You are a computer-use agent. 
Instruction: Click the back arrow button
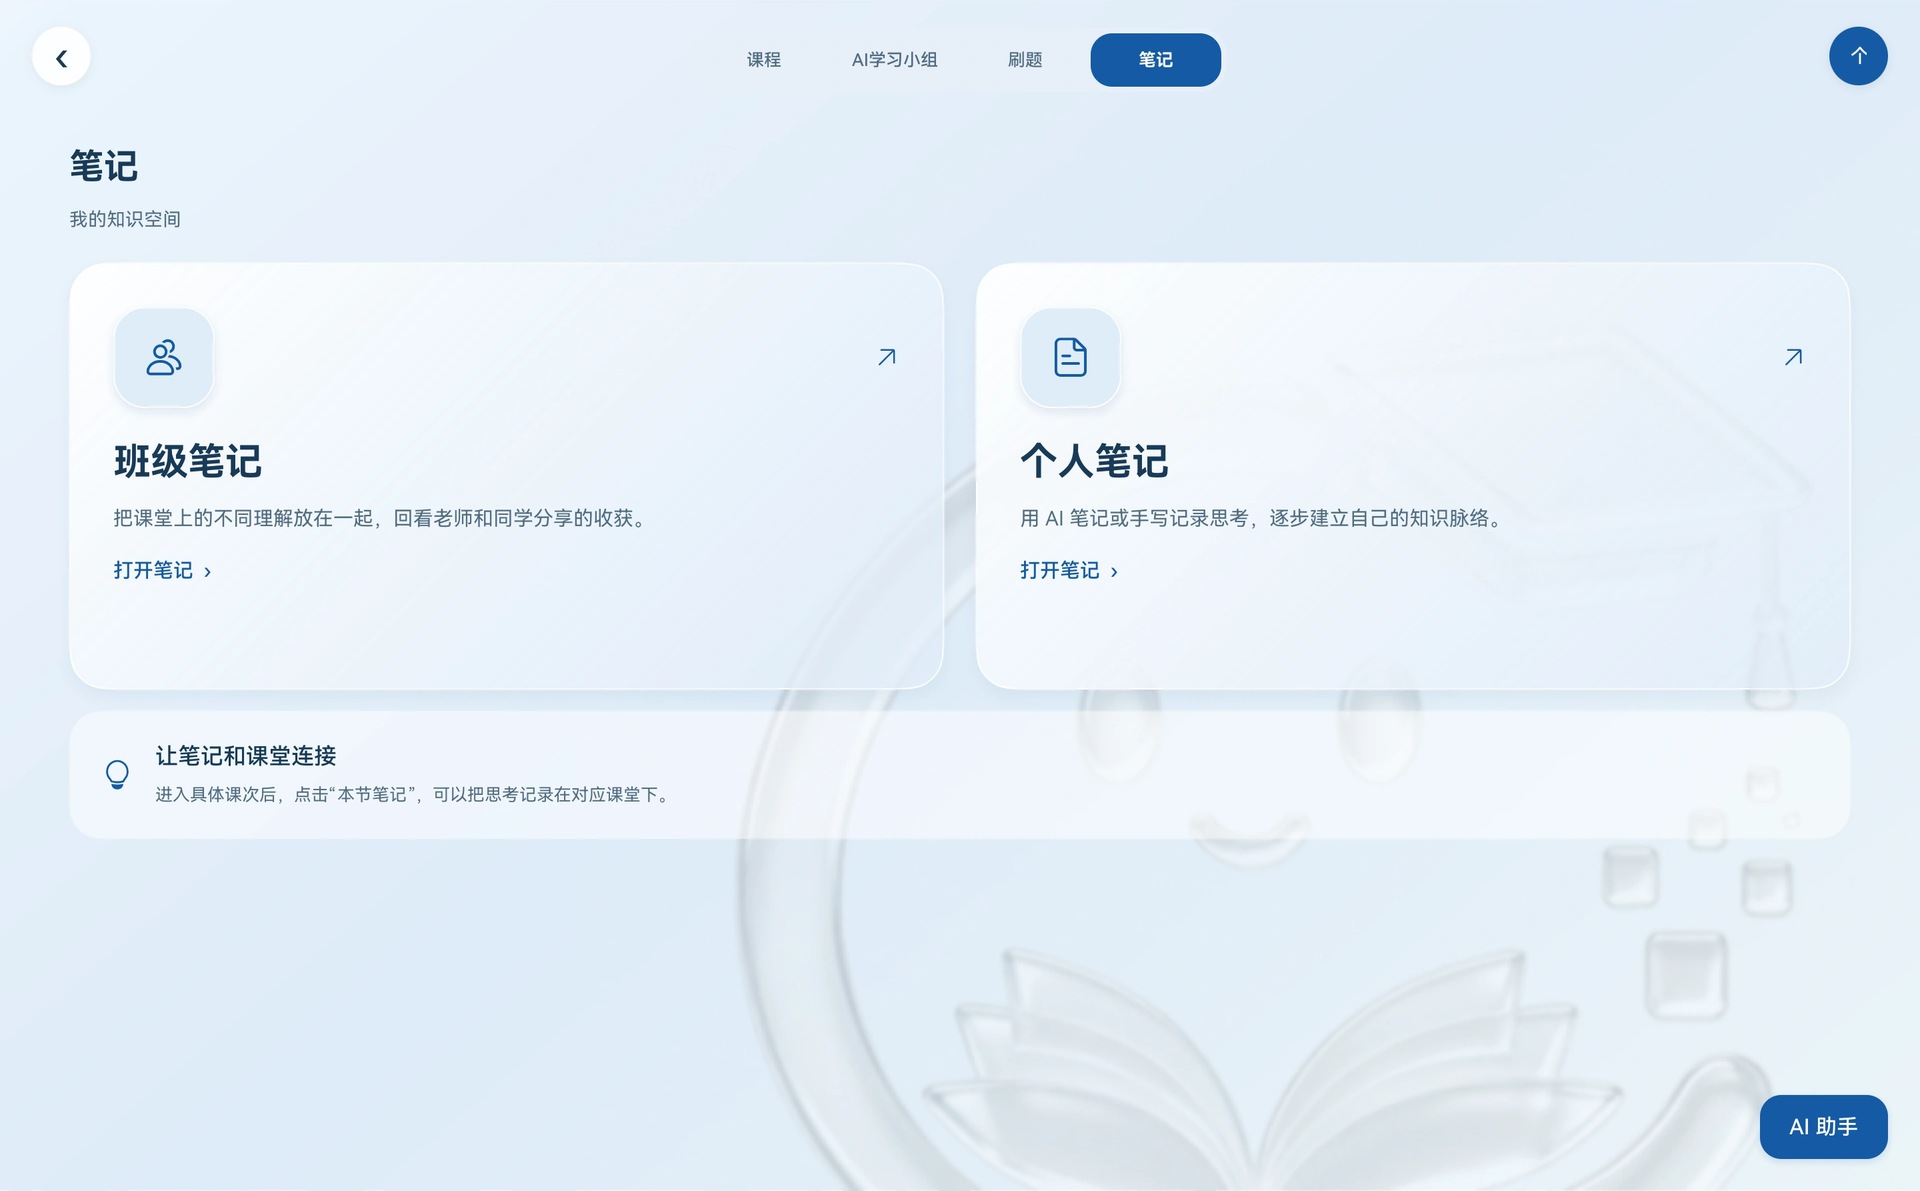pyautogui.click(x=61, y=57)
